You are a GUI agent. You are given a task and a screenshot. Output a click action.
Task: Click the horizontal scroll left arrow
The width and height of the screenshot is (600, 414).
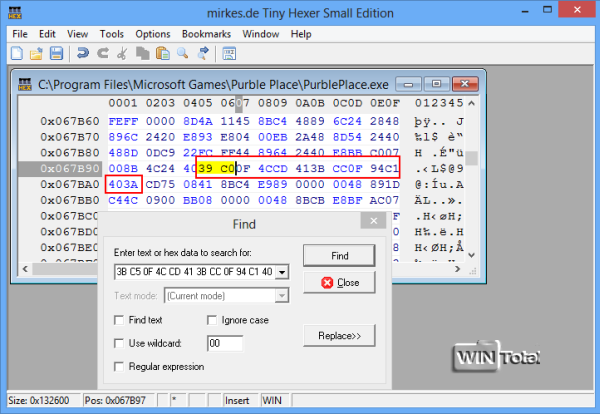pyautogui.click(x=25, y=269)
